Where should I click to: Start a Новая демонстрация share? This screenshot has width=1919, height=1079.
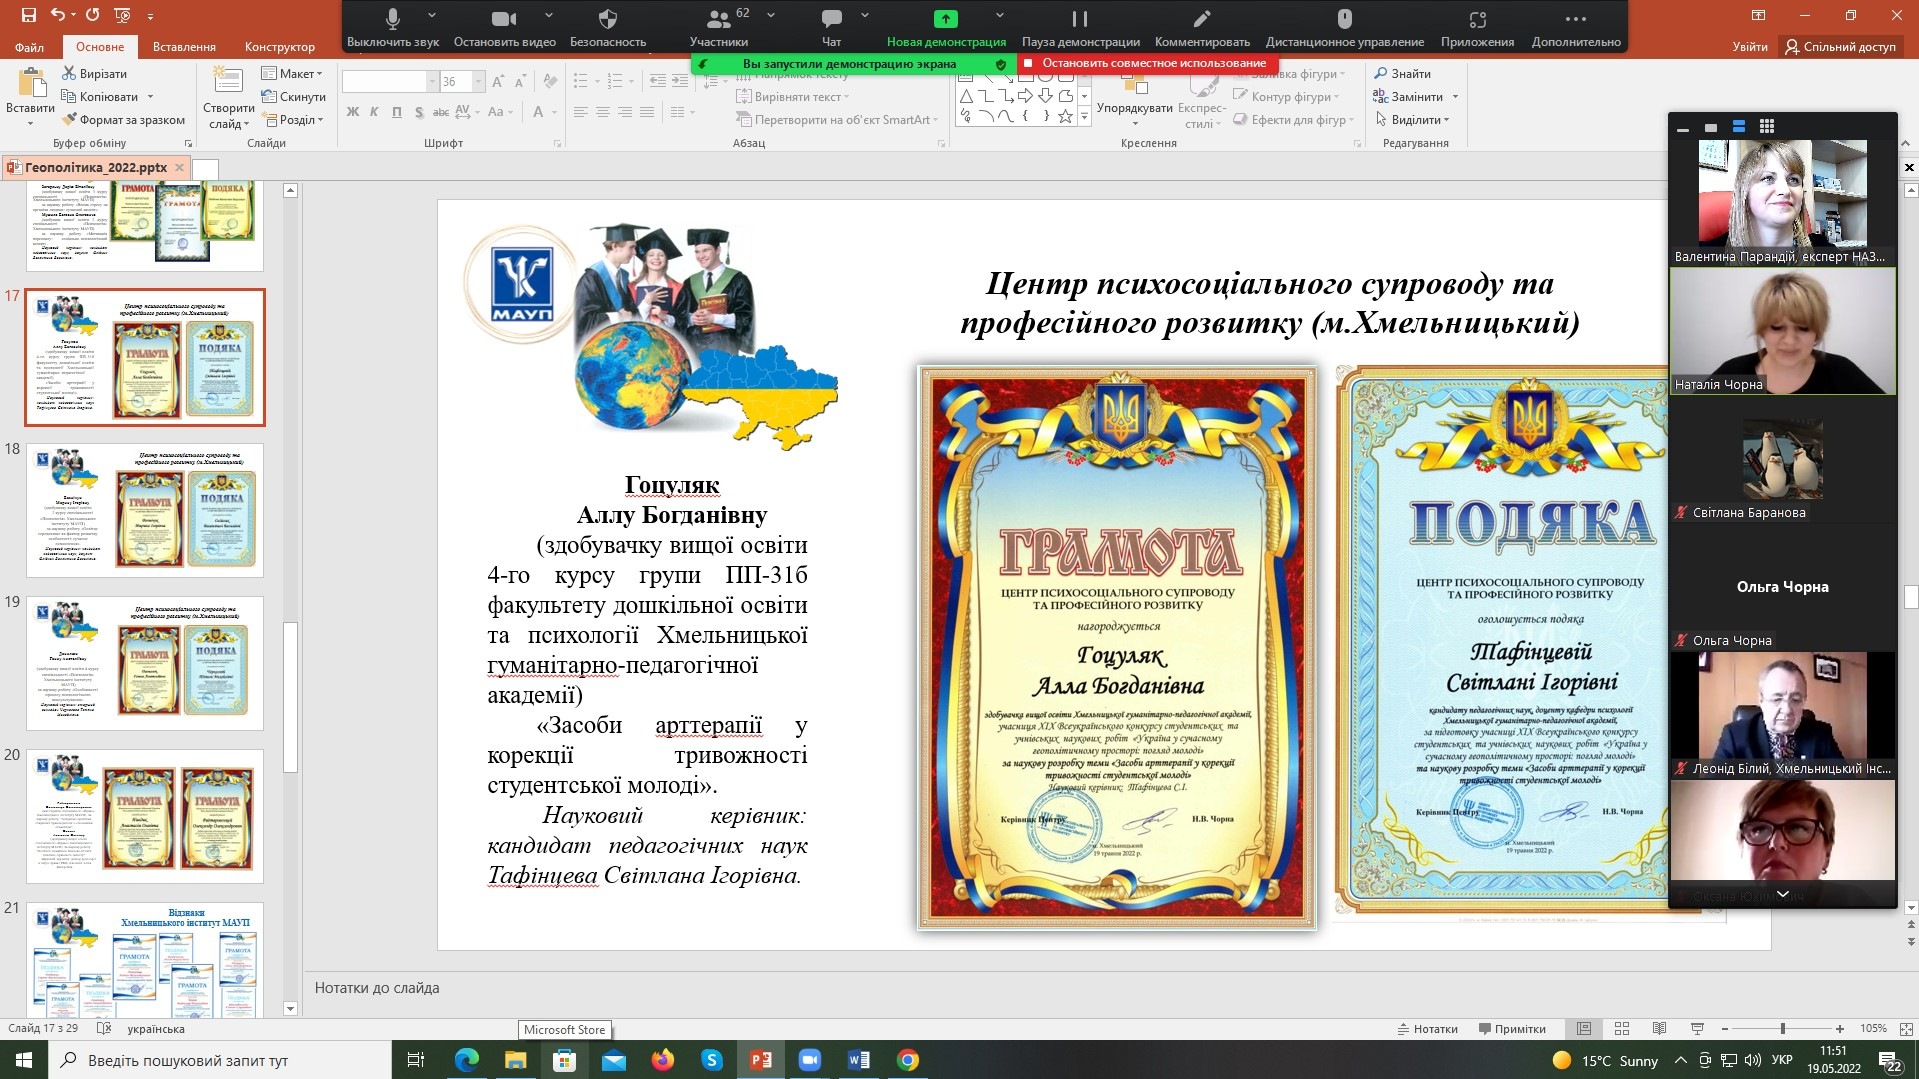coord(945,20)
